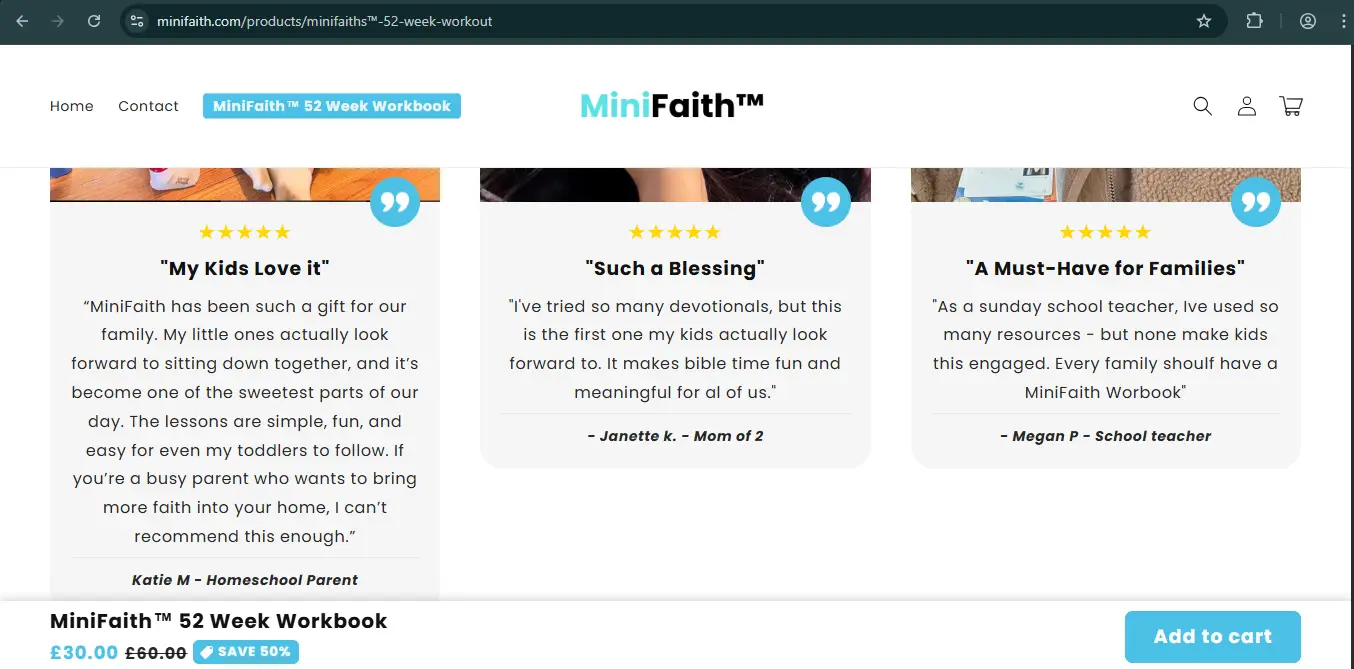Click the MiniFaith logo in header
The image size is (1354, 669).
click(x=672, y=105)
